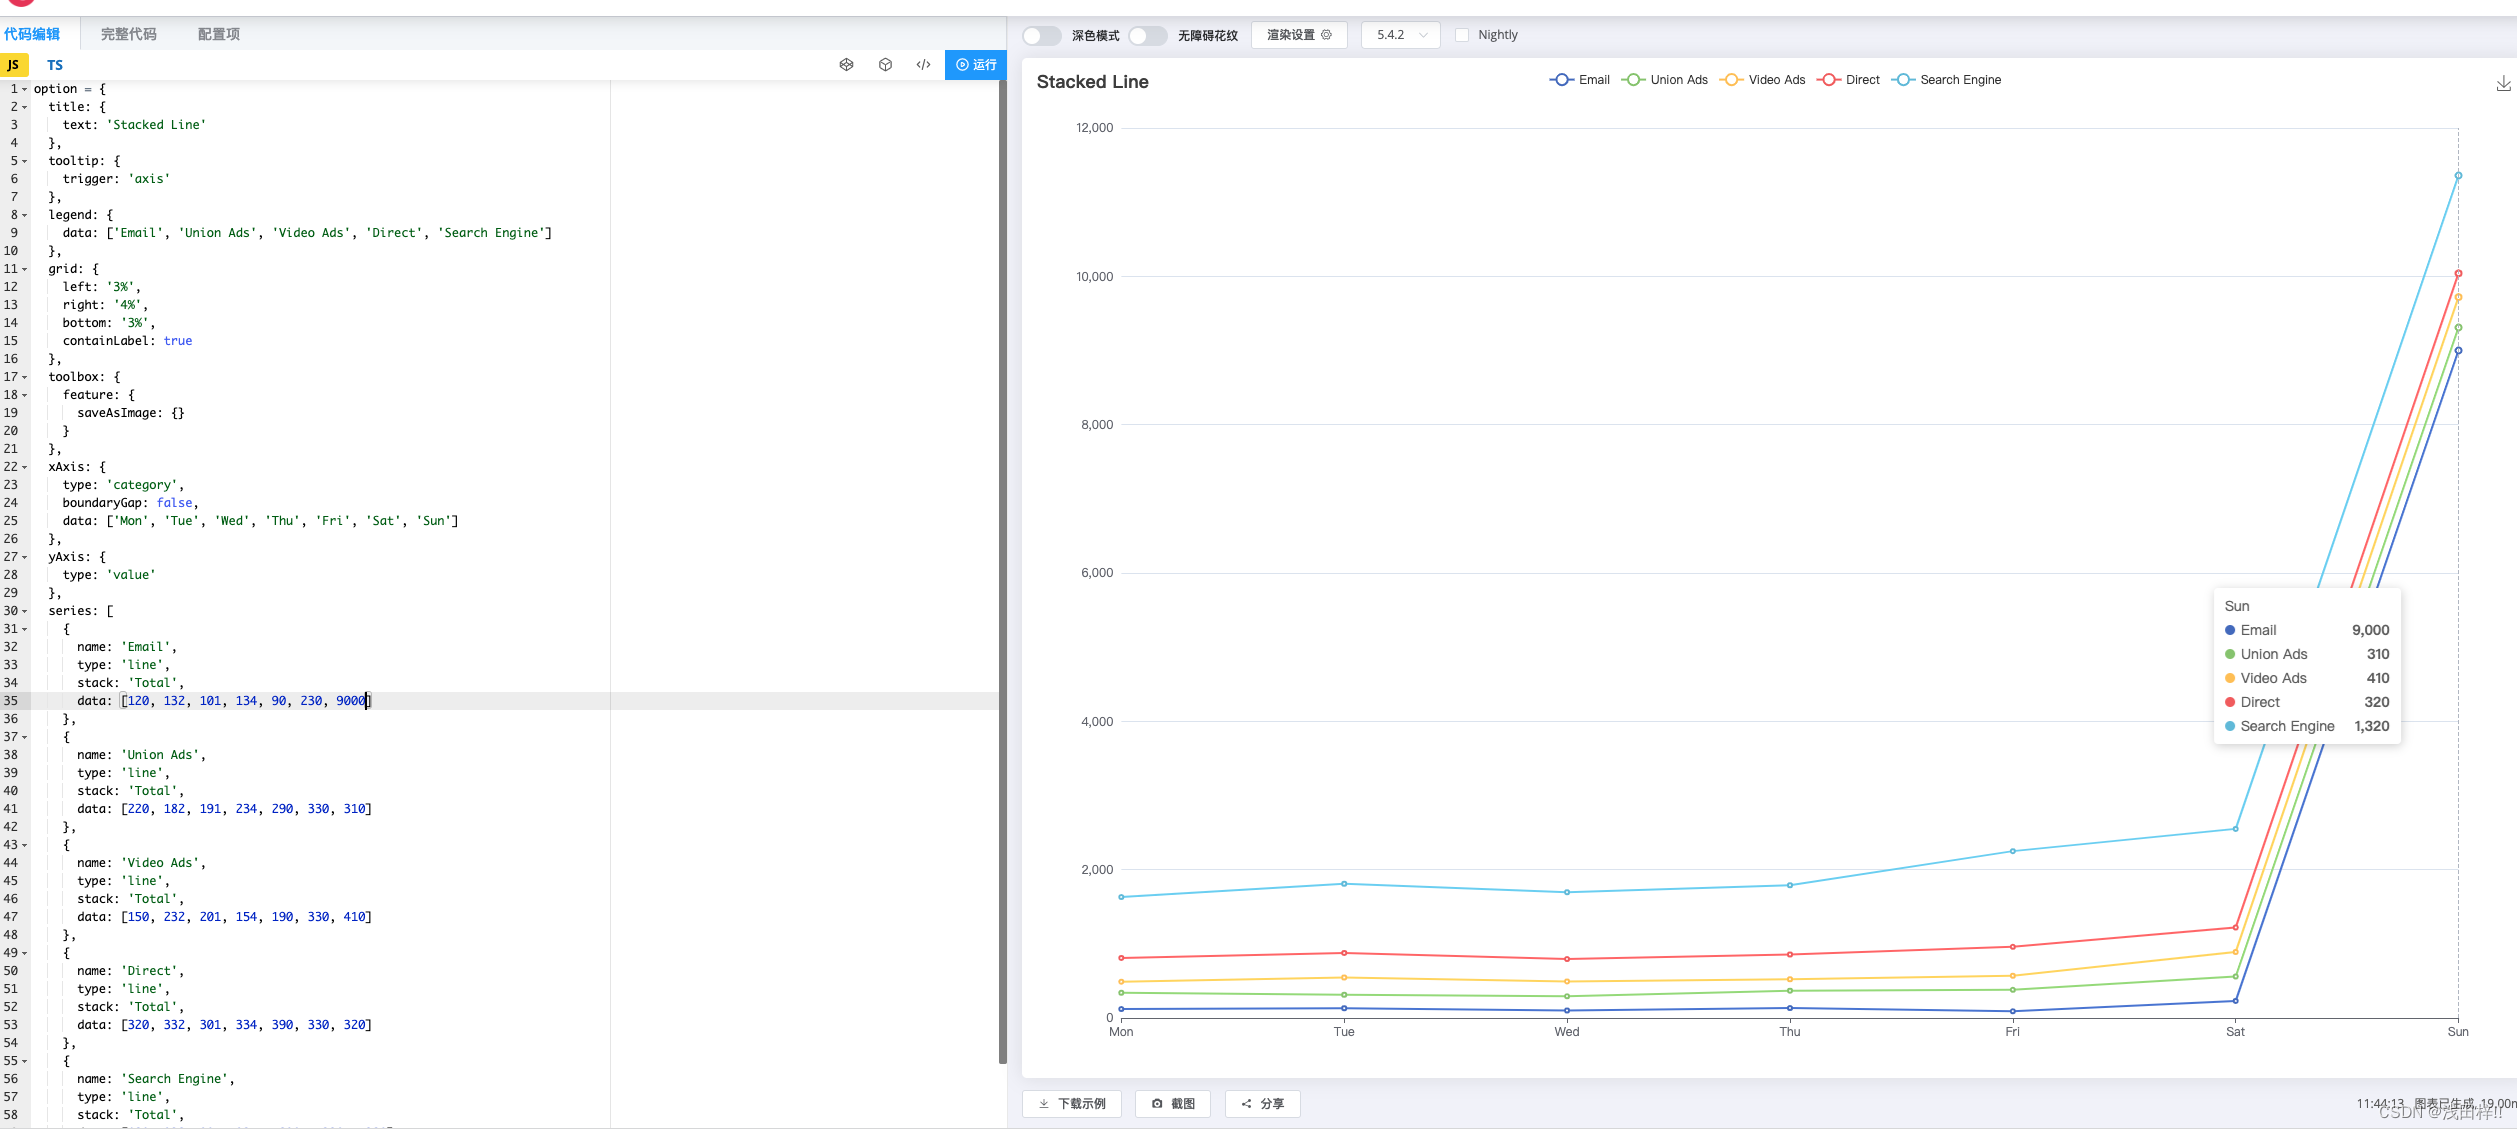Open the 5.4.2 version dropdown

click(1400, 35)
